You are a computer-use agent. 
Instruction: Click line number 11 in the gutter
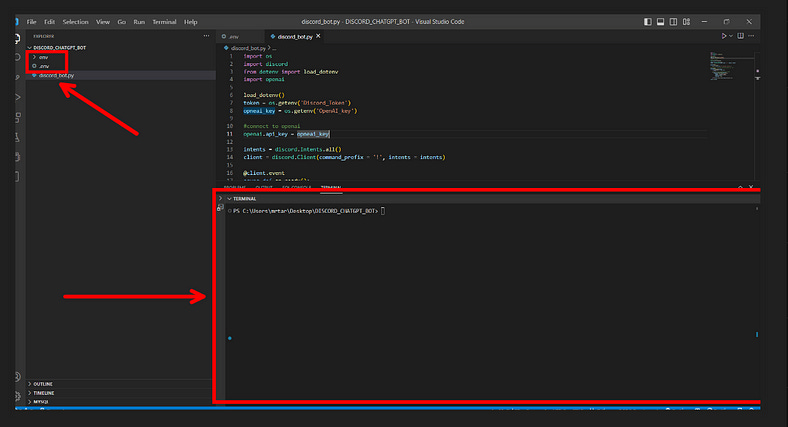[230, 134]
